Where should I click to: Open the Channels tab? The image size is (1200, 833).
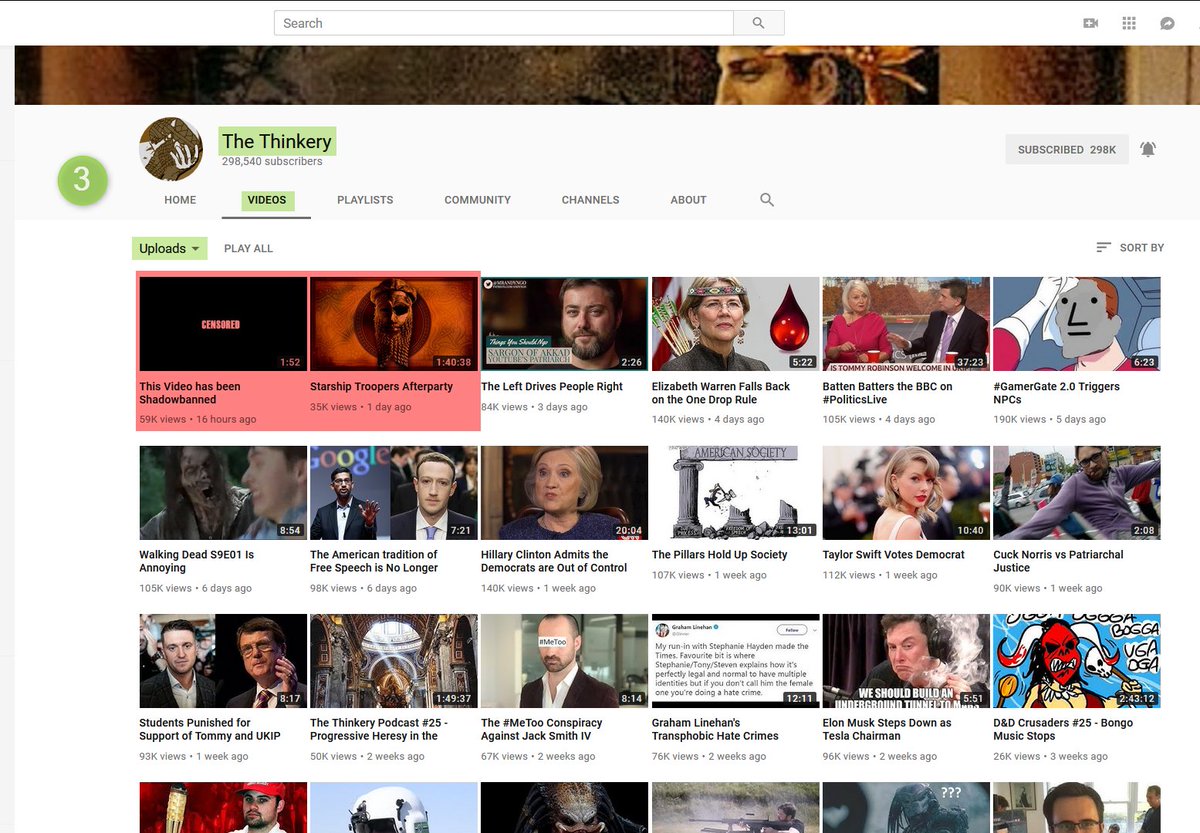point(590,200)
